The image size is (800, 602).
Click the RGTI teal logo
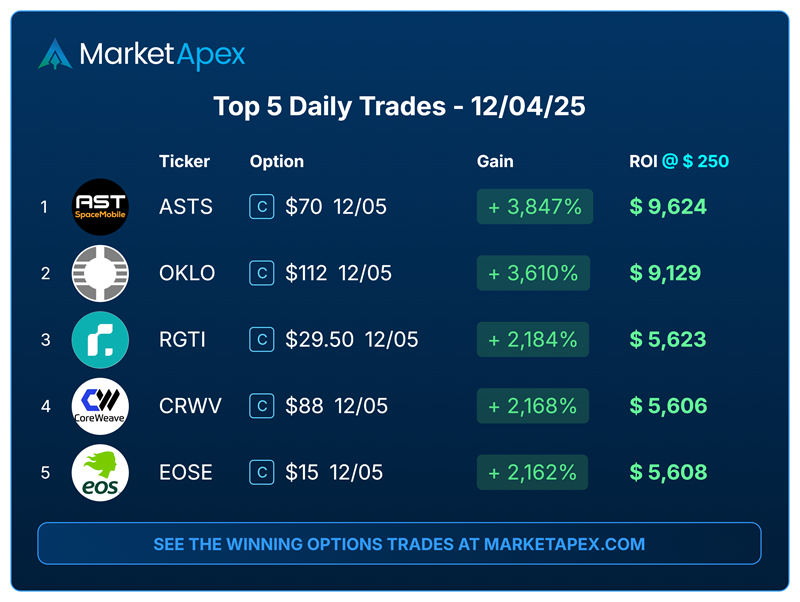point(100,340)
